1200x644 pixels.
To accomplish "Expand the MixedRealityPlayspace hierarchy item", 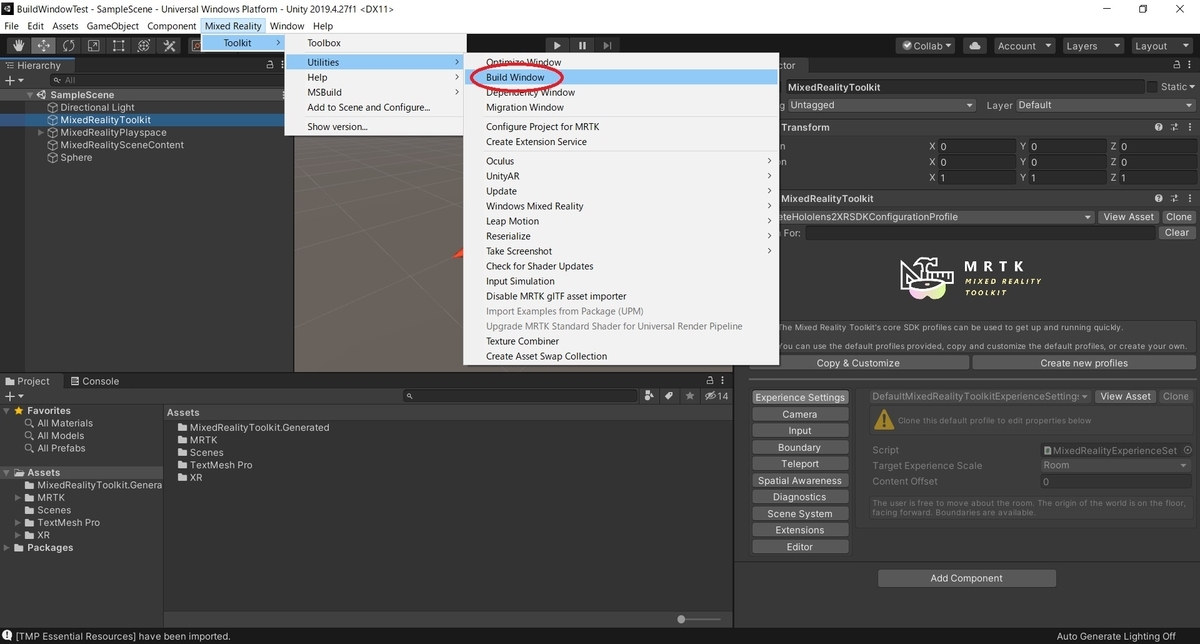I will [x=41, y=132].
